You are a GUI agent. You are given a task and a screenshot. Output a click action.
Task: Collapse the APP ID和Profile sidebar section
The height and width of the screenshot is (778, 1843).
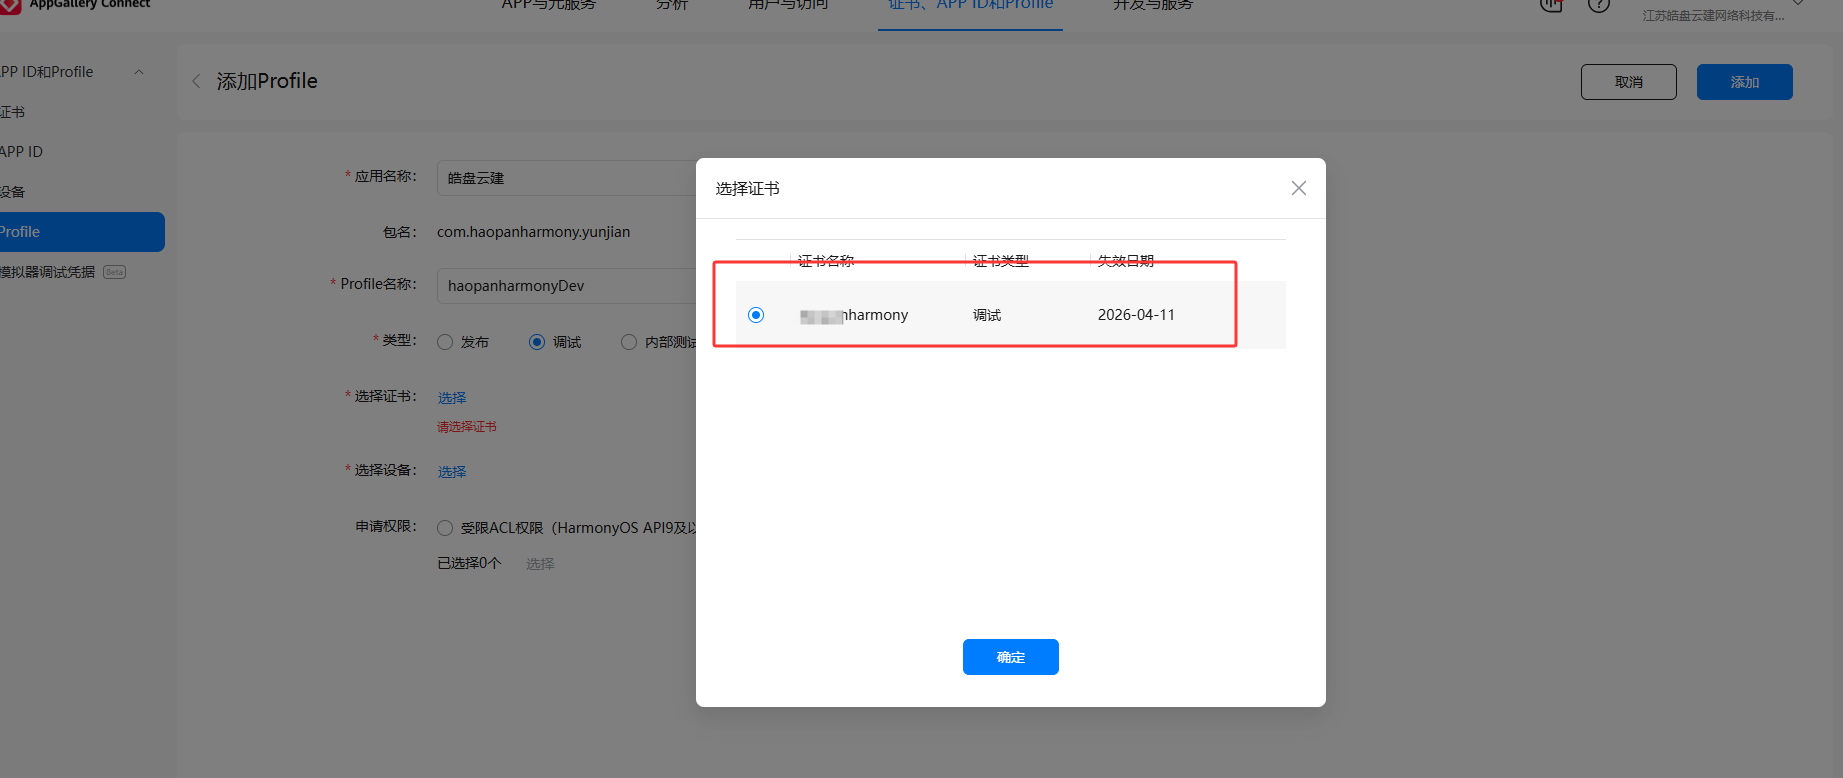click(139, 72)
